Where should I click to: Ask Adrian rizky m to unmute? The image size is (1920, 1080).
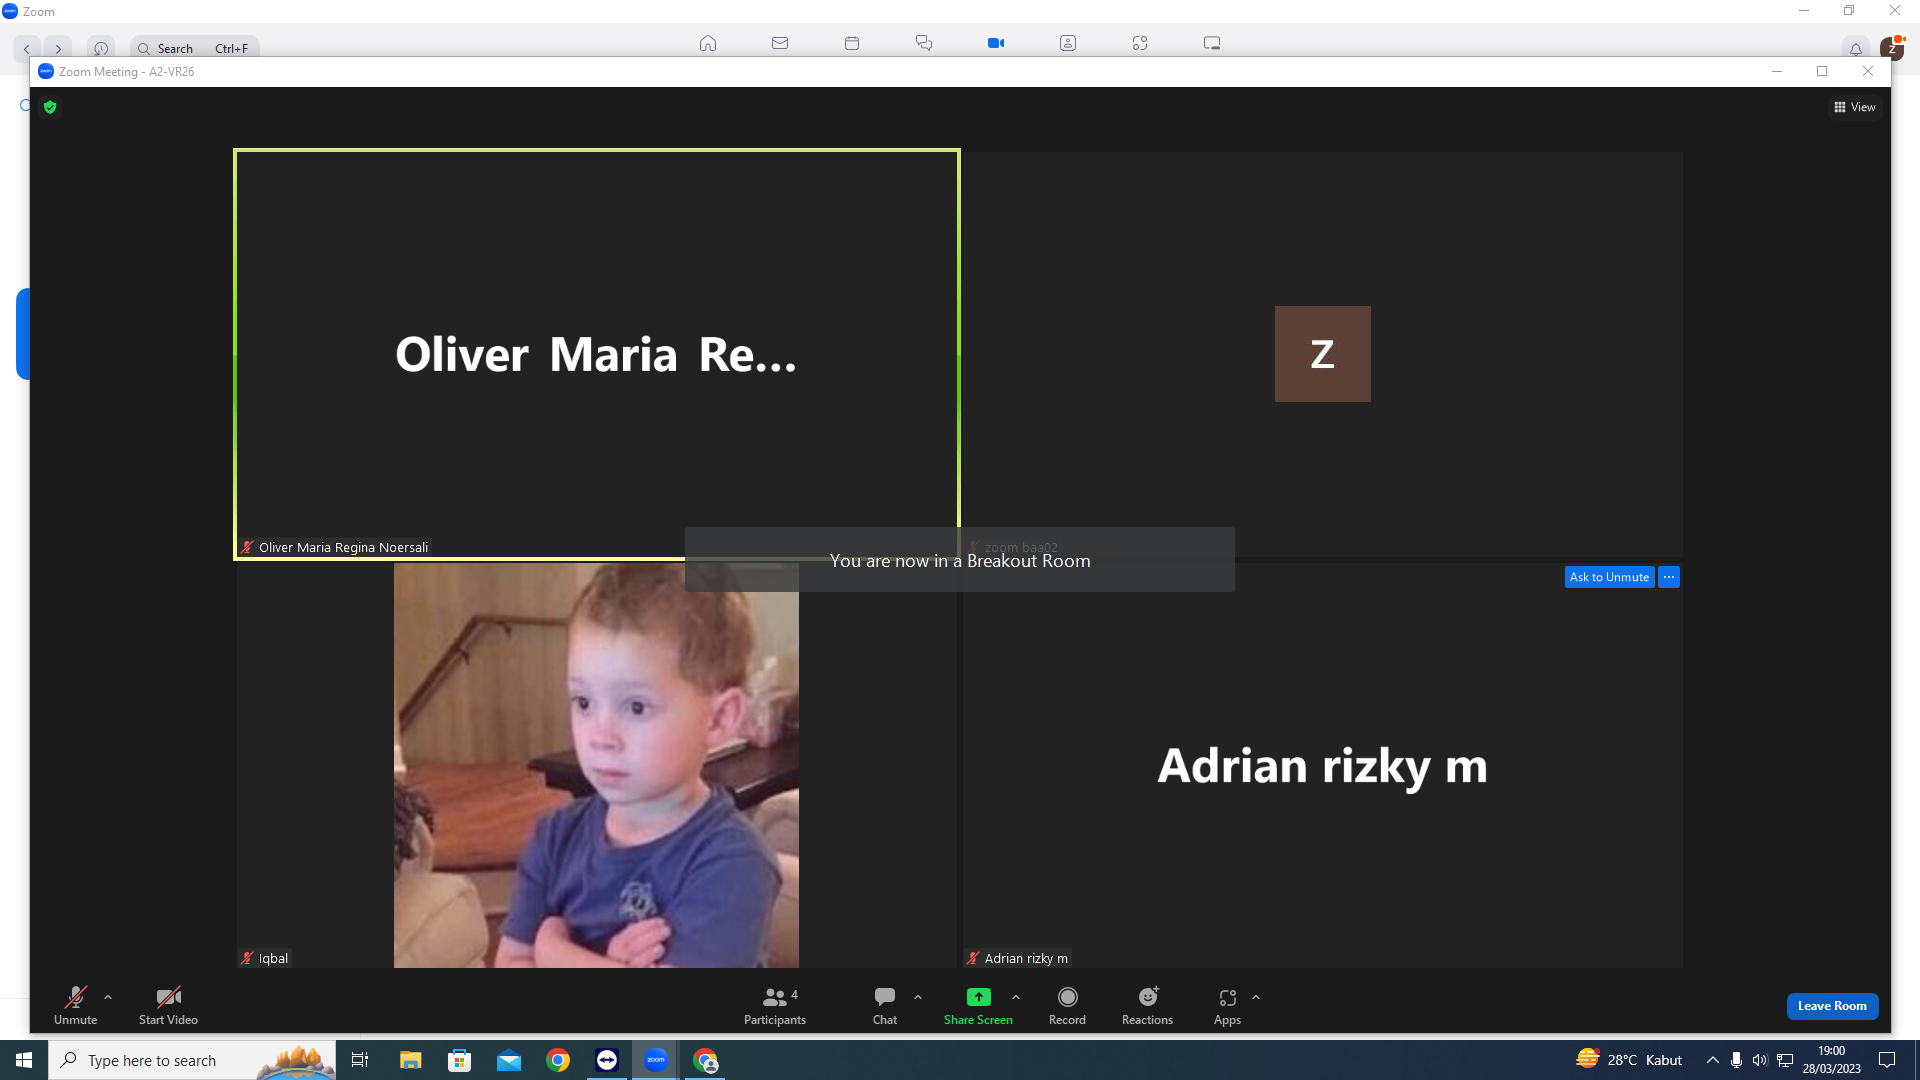click(1609, 577)
